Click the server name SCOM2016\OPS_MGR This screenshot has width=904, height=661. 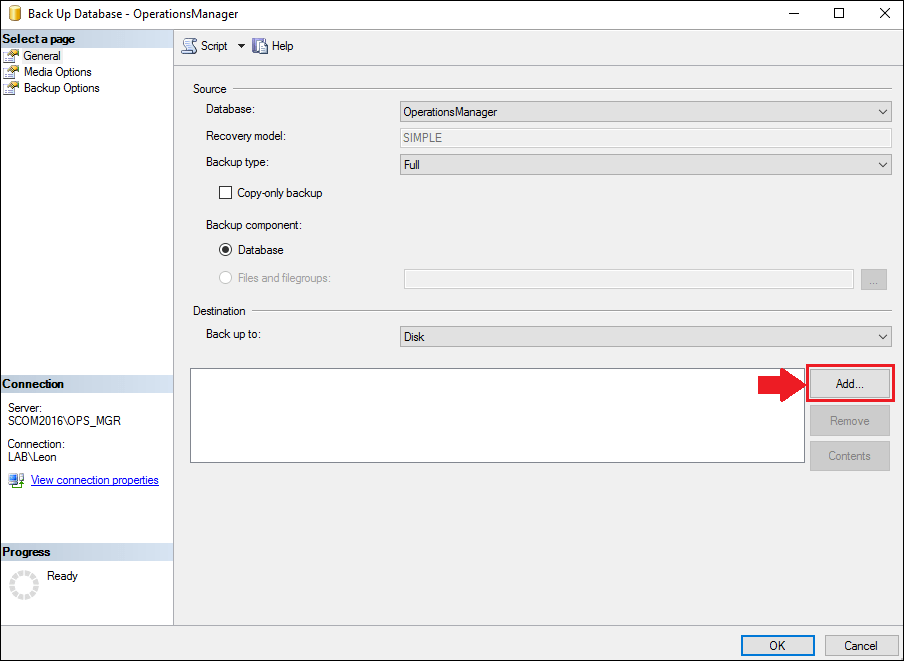[65, 421]
